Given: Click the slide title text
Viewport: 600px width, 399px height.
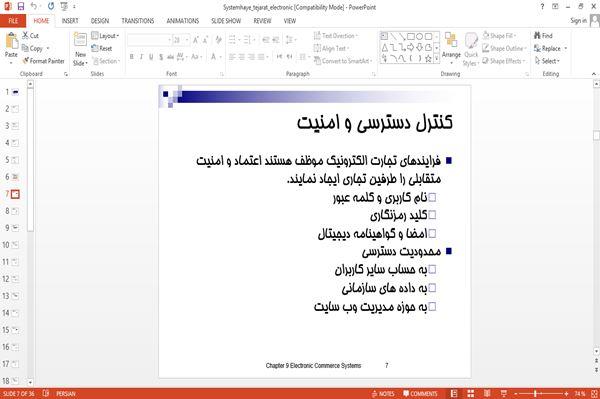Looking at the screenshot, I should (375, 122).
